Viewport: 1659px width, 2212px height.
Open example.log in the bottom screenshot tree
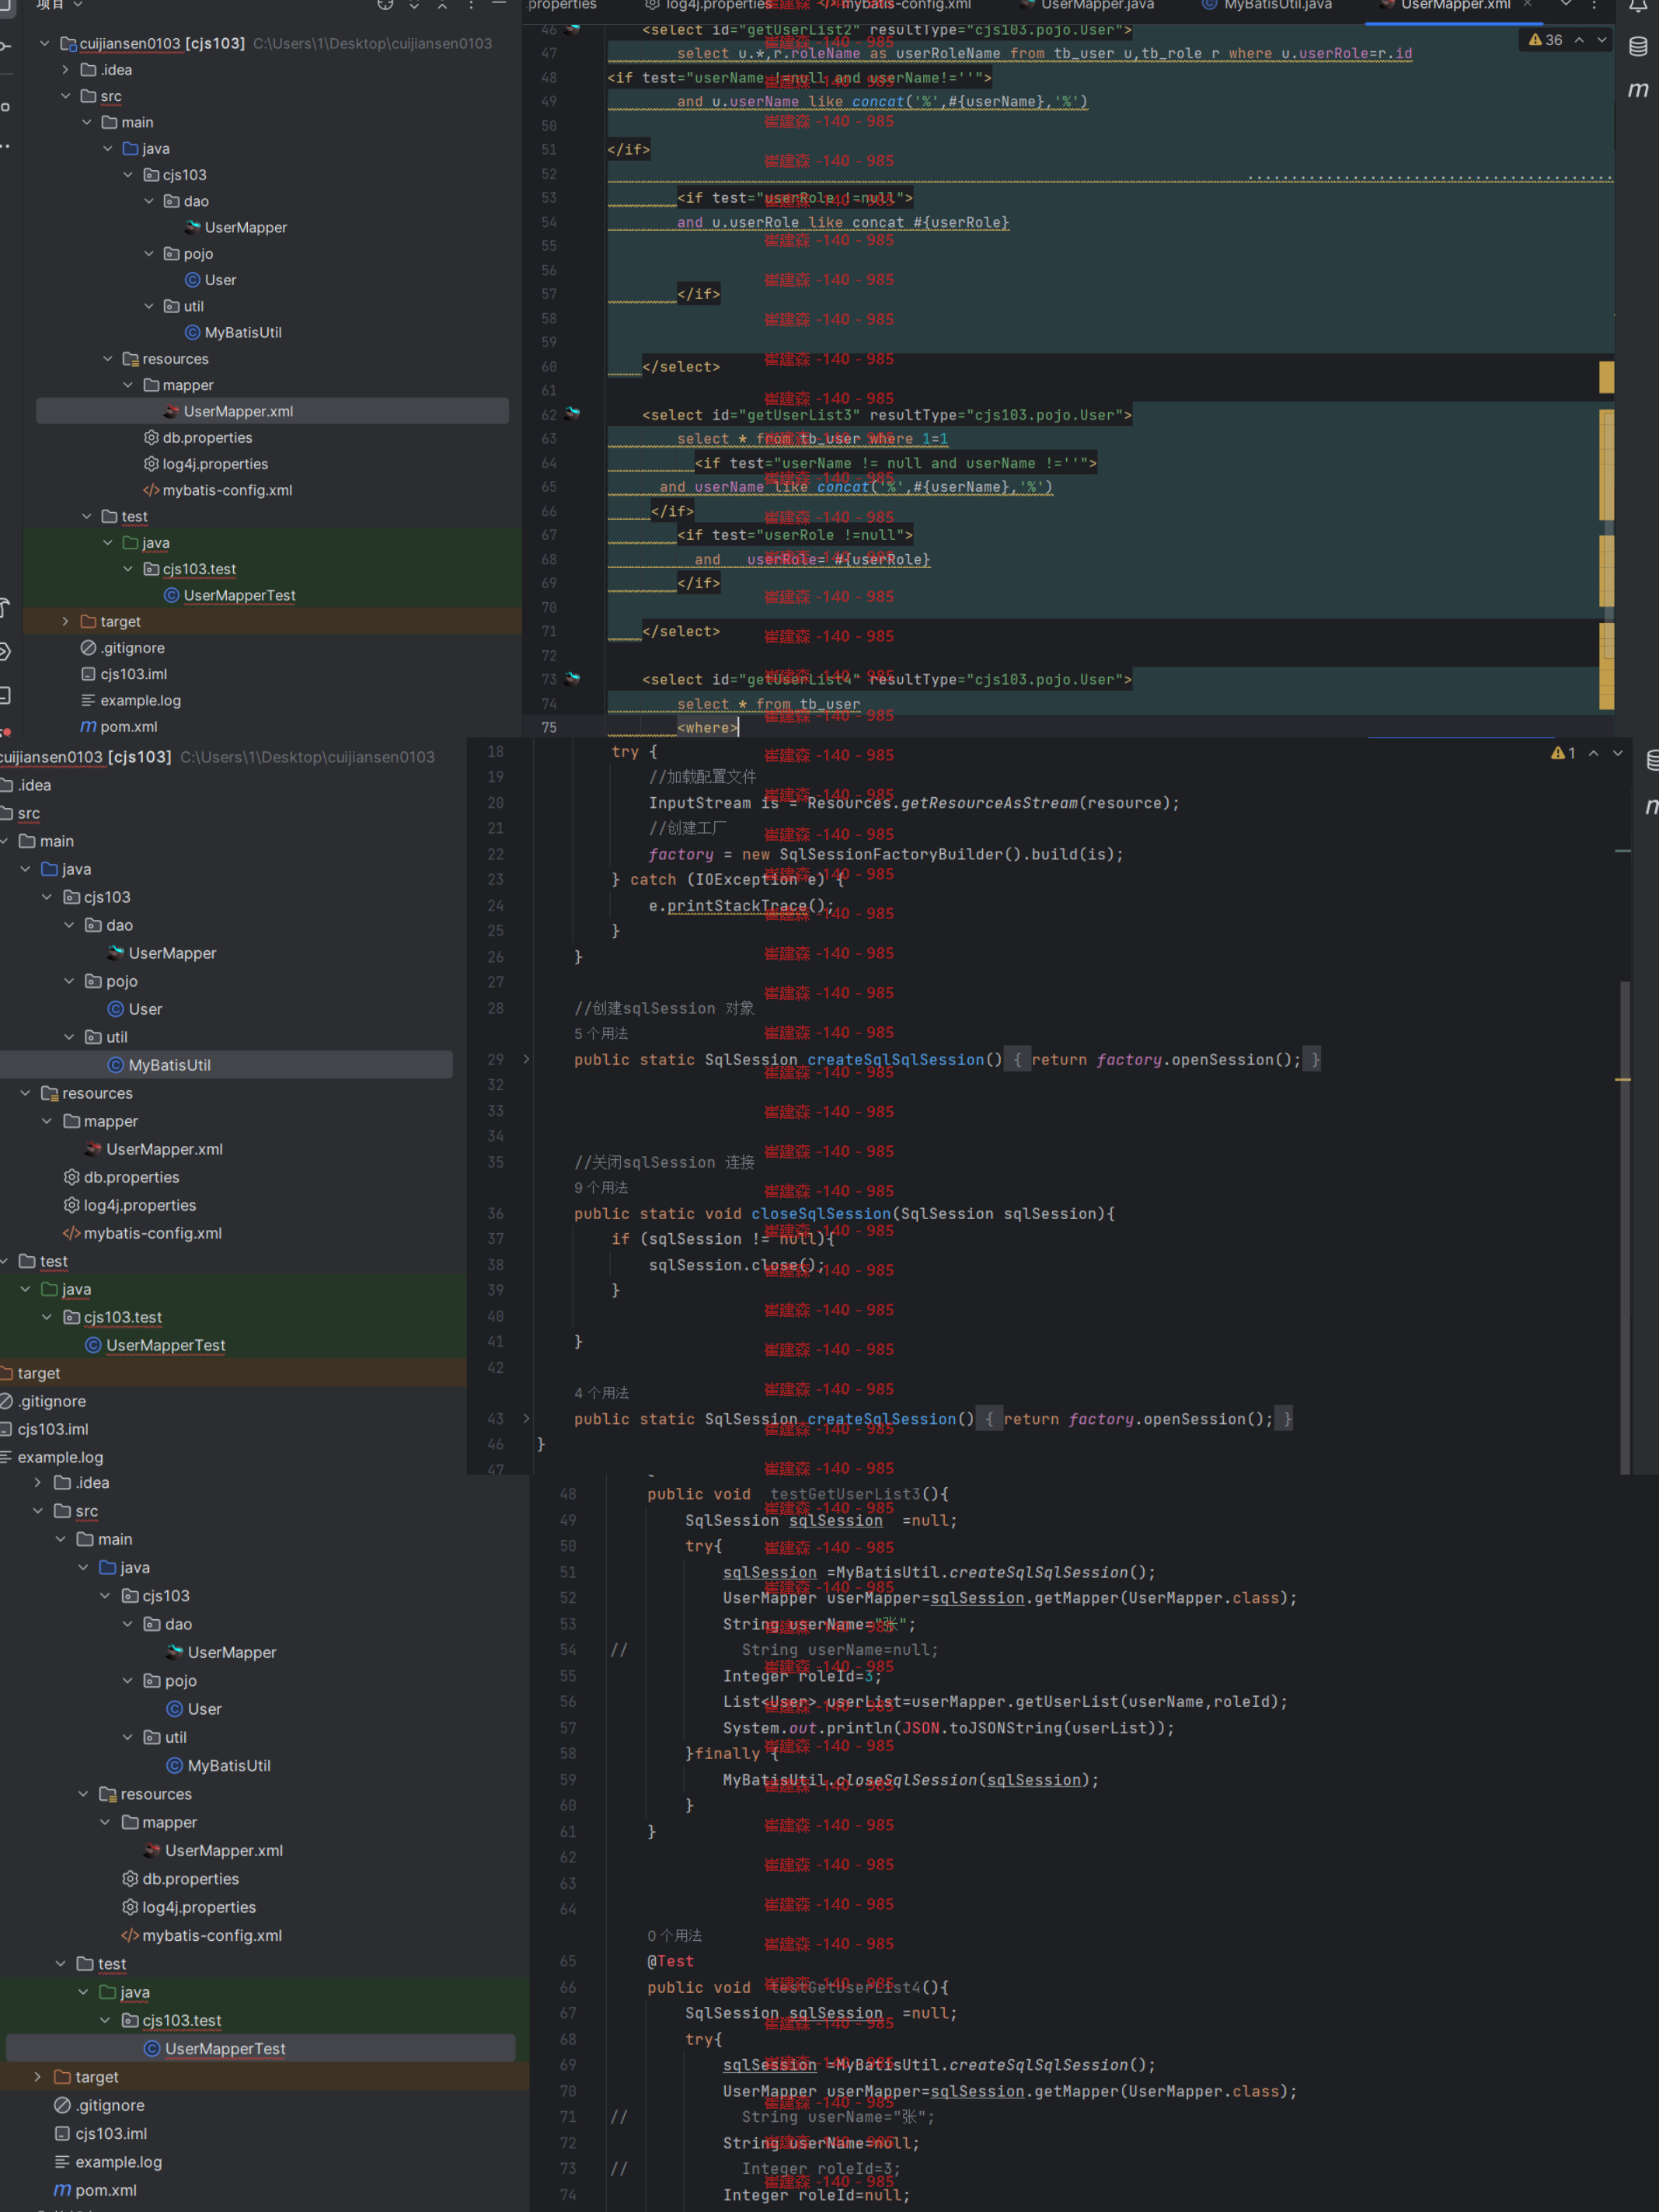108,2162
